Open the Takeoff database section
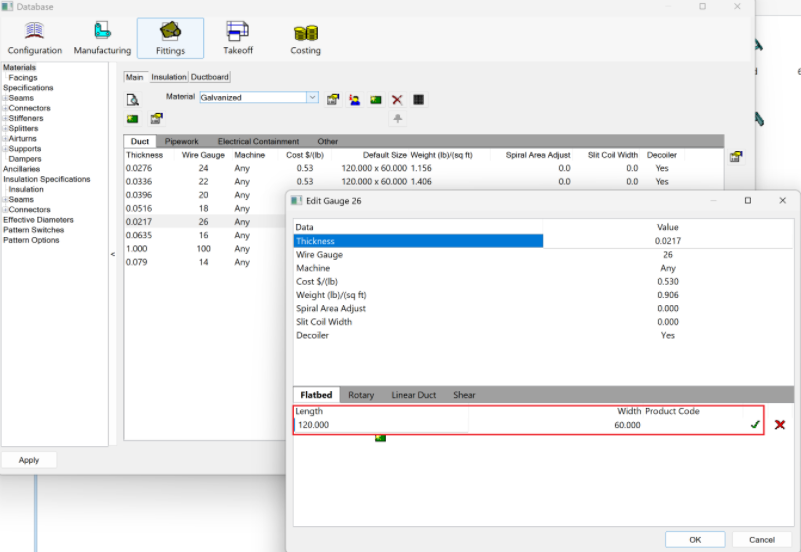 238,38
